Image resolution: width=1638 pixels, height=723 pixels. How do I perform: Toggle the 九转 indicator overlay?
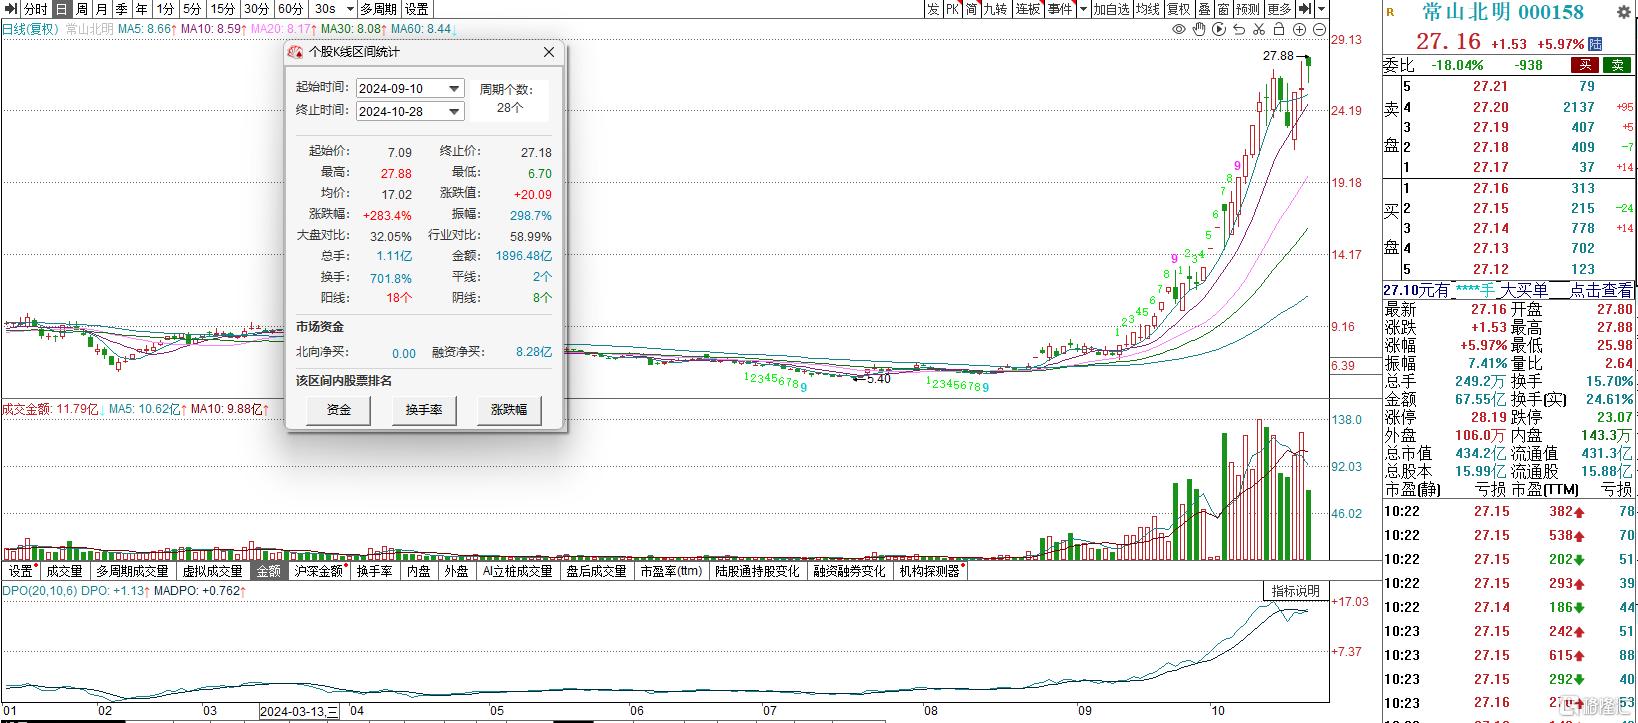click(995, 9)
